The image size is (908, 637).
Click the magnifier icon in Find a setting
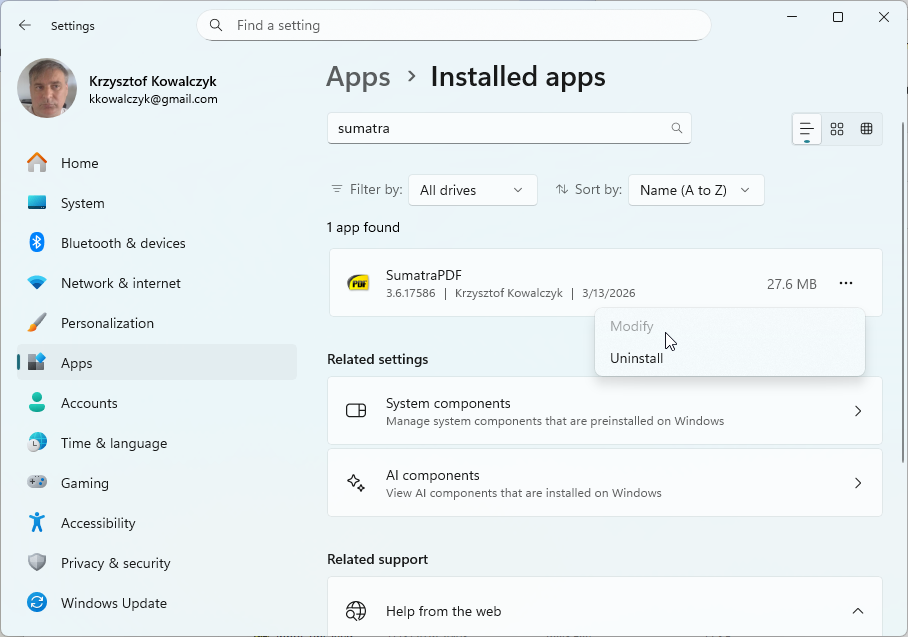tap(216, 25)
